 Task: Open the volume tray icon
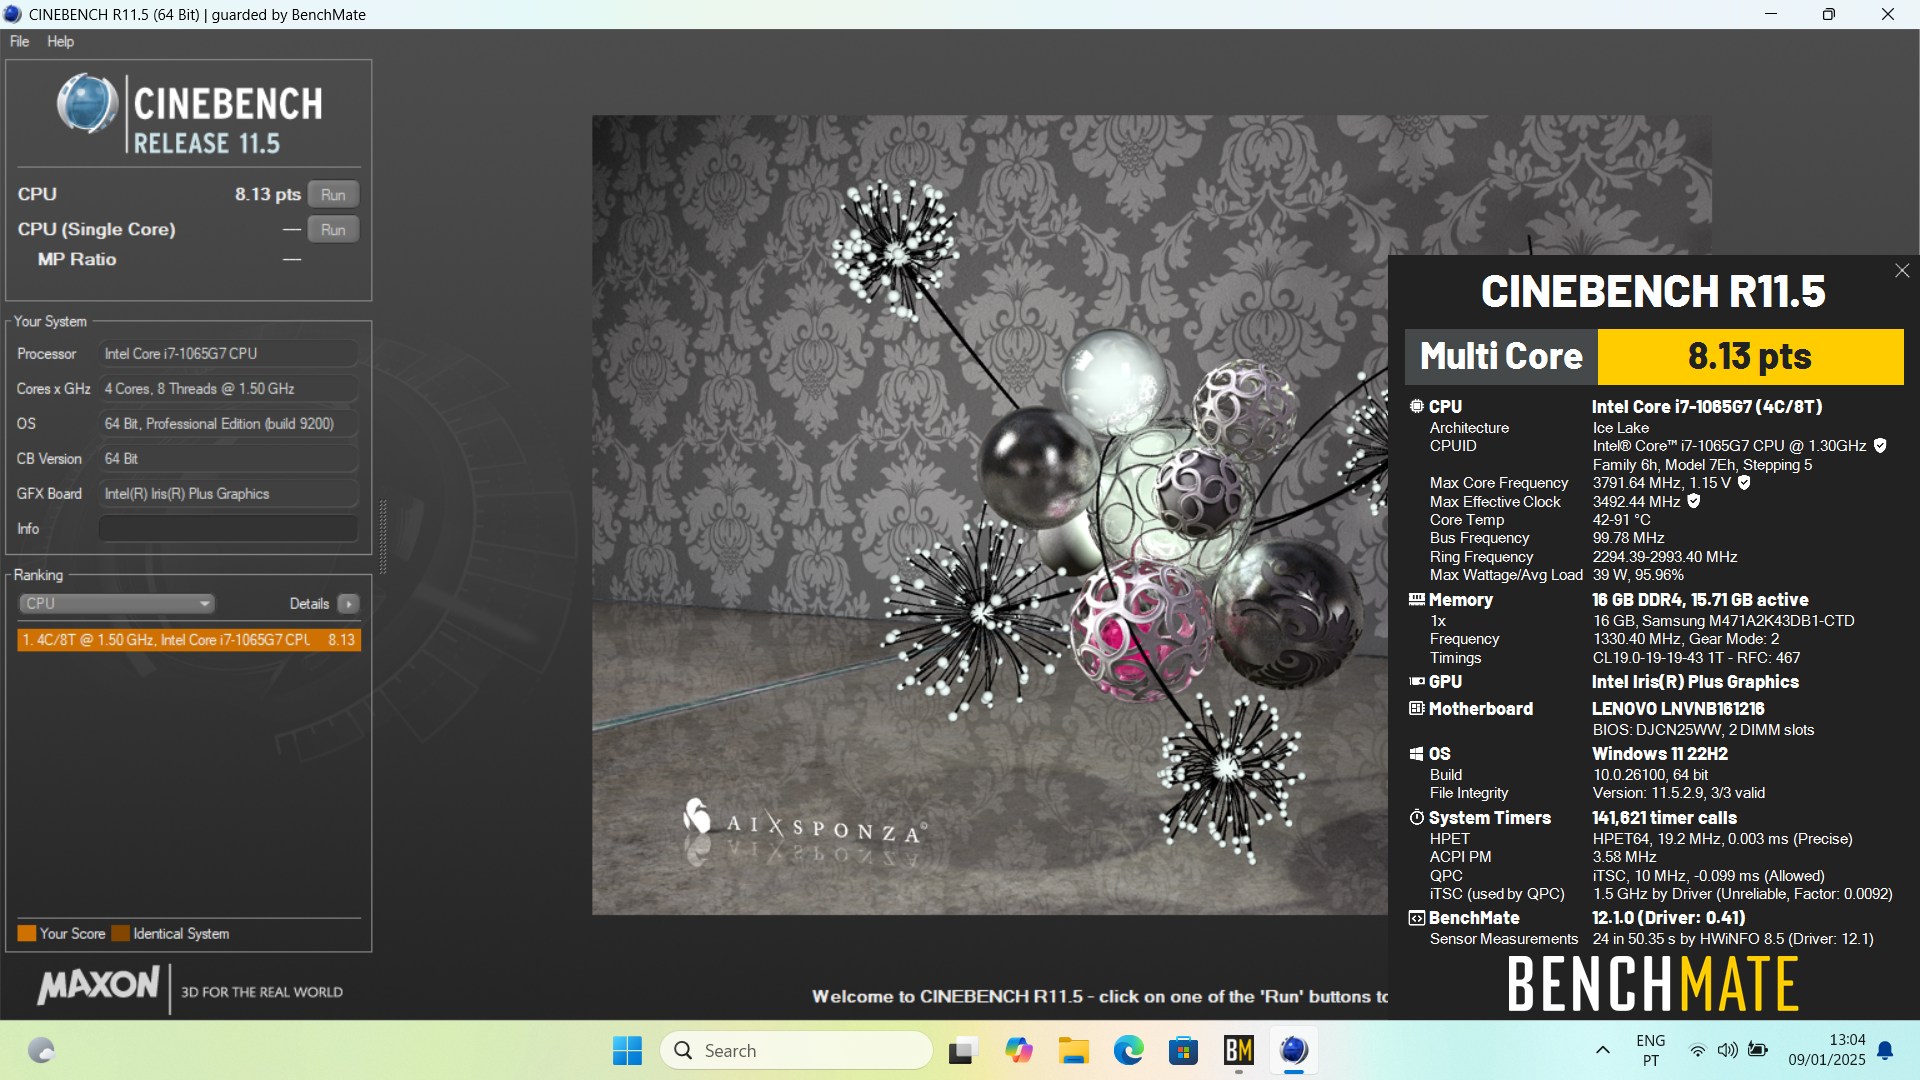click(1727, 1050)
